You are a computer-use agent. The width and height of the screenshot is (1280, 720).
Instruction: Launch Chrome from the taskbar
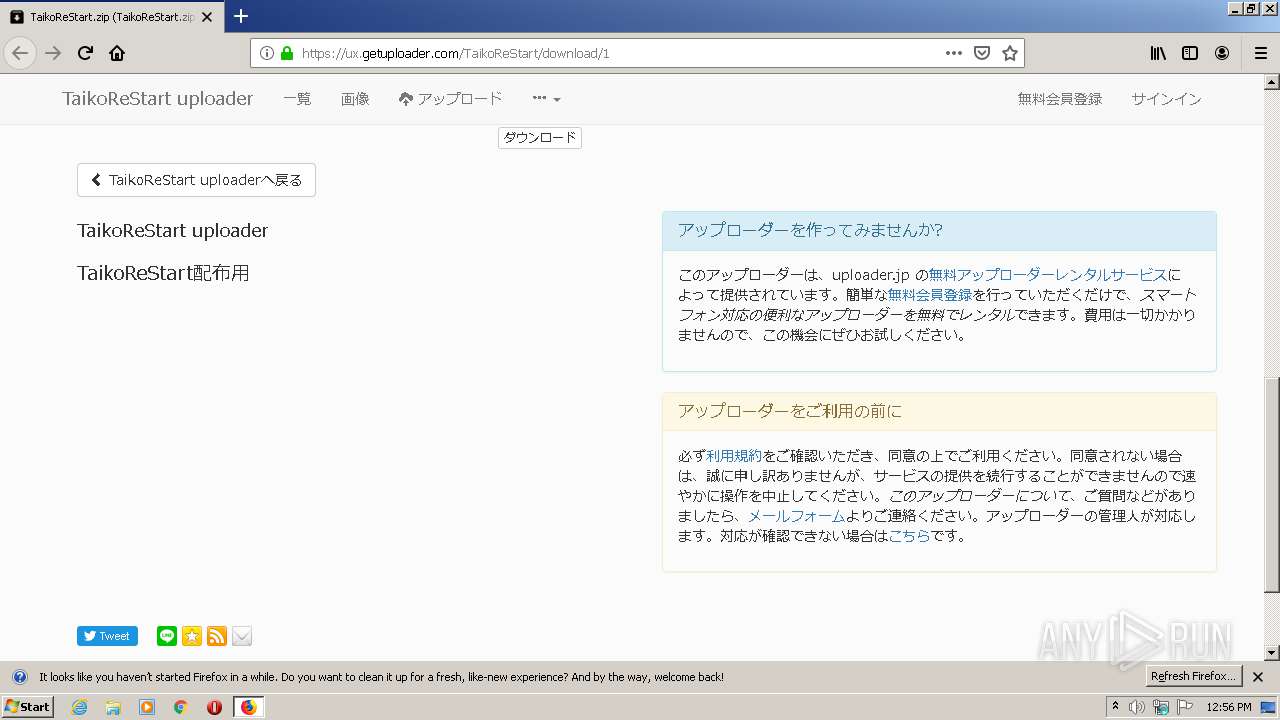181,707
